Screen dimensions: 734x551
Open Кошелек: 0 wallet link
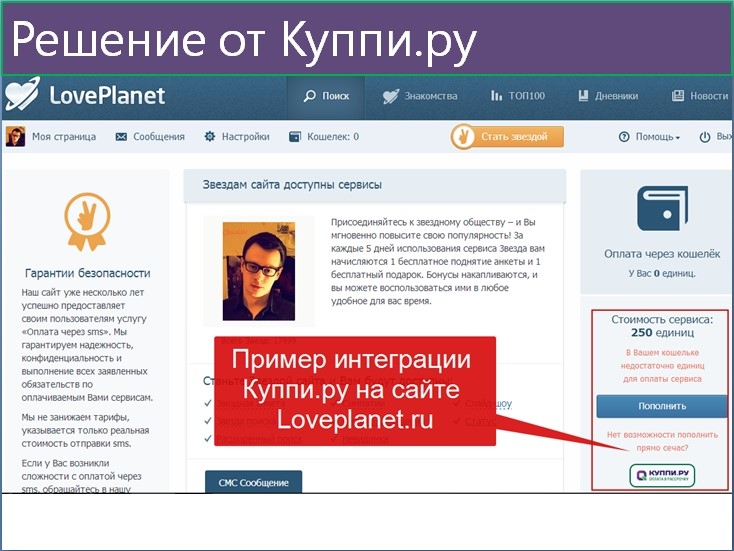[x=333, y=137]
